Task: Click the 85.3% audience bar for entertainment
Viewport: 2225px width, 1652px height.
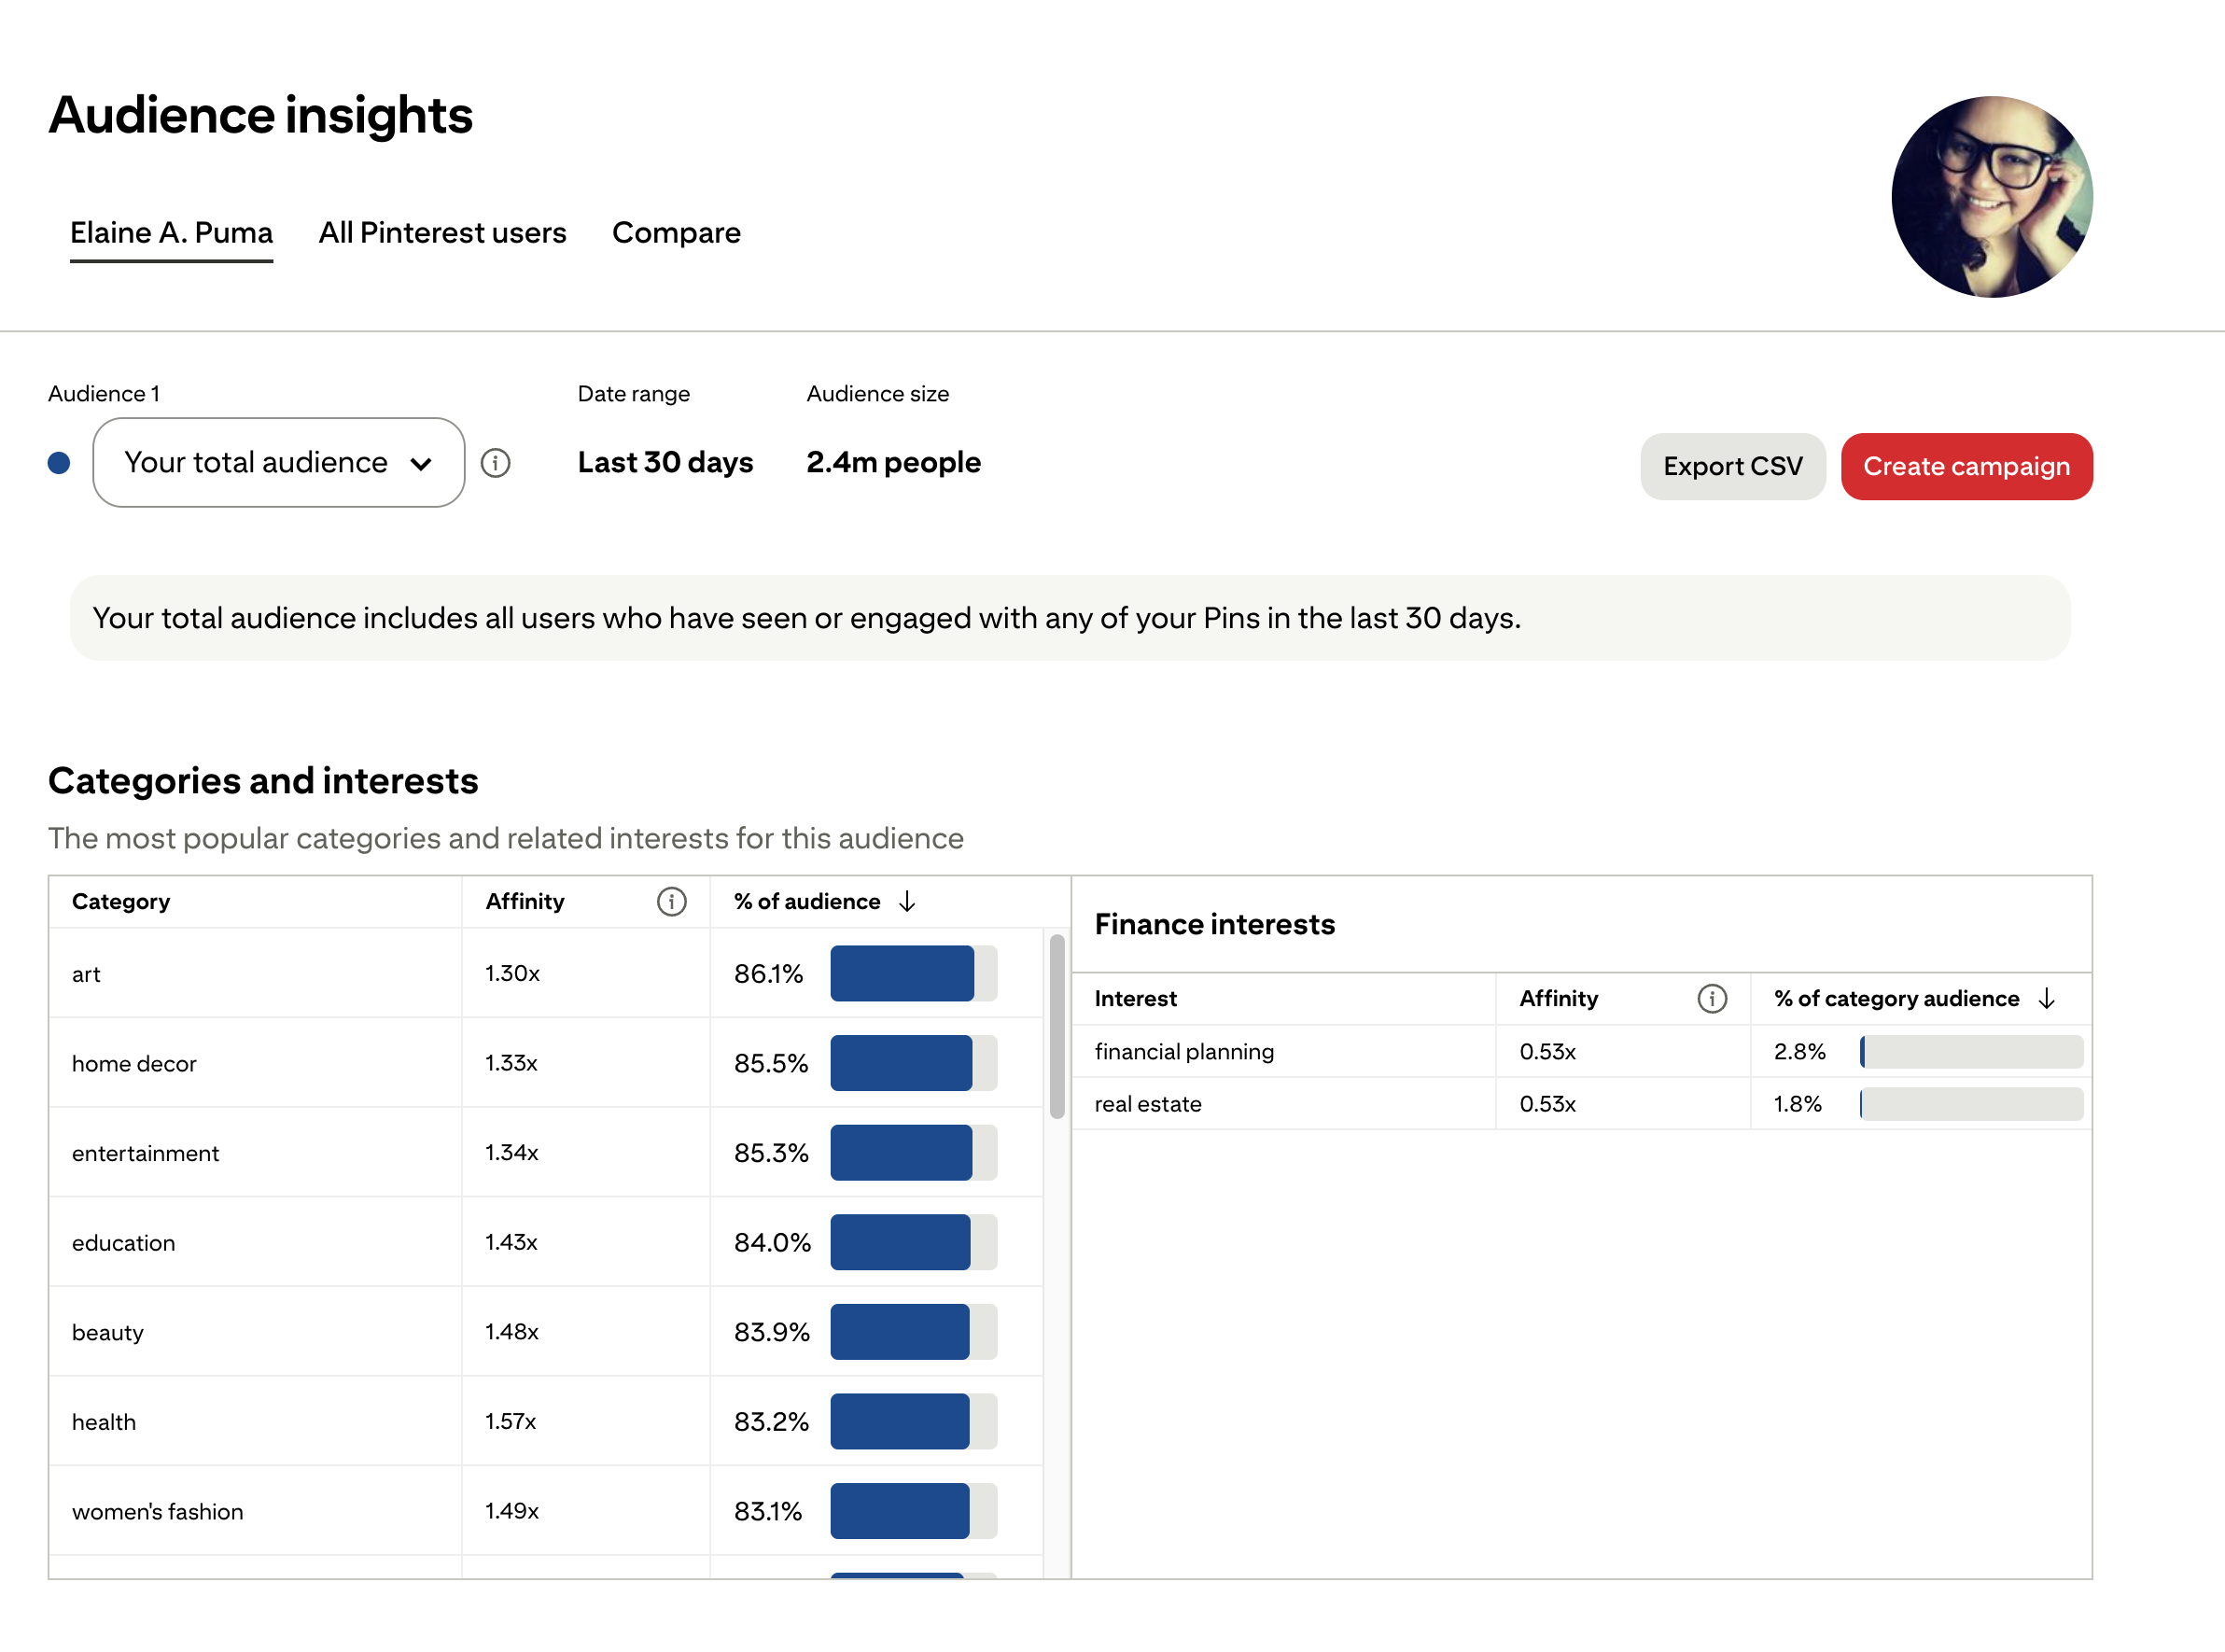Action: coord(914,1153)
